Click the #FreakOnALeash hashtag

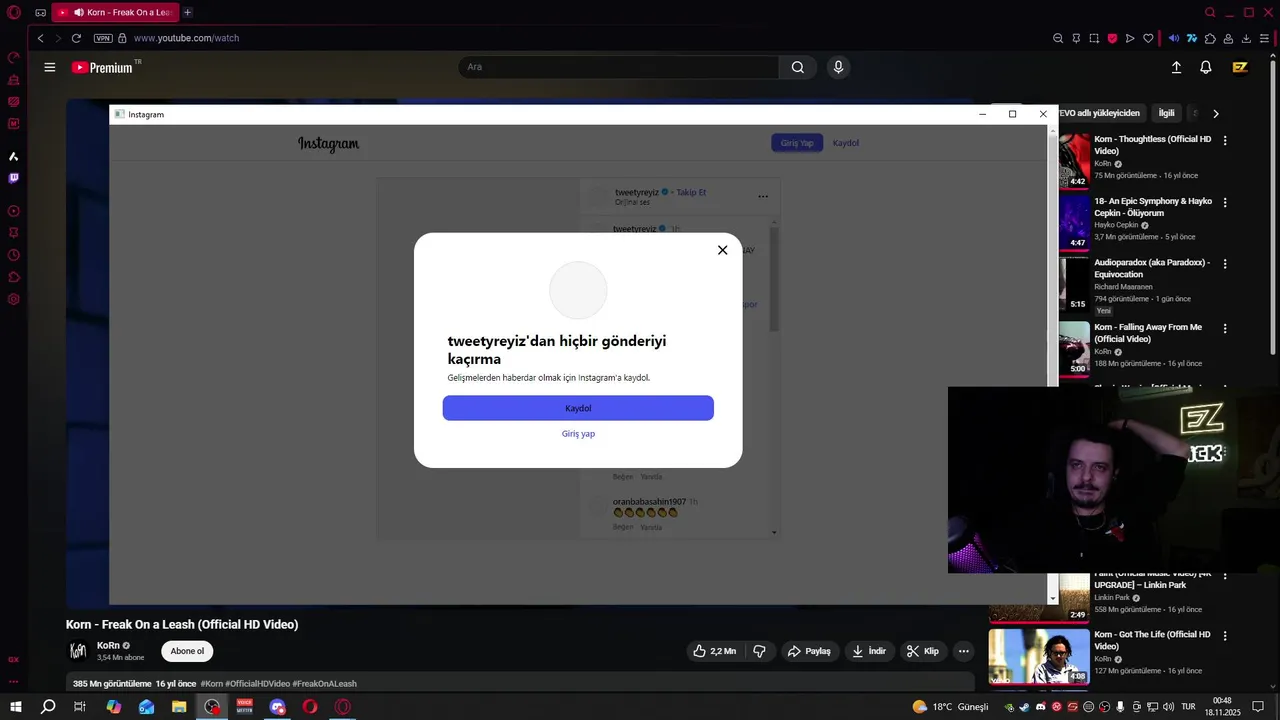(325, 684)
